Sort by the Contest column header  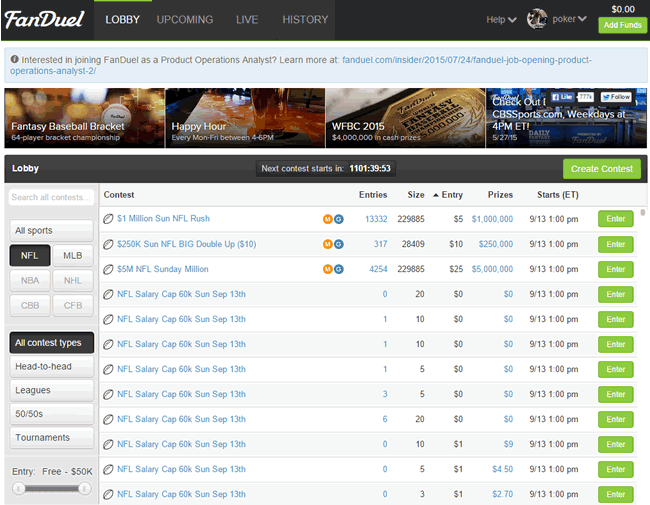[119, 195]
